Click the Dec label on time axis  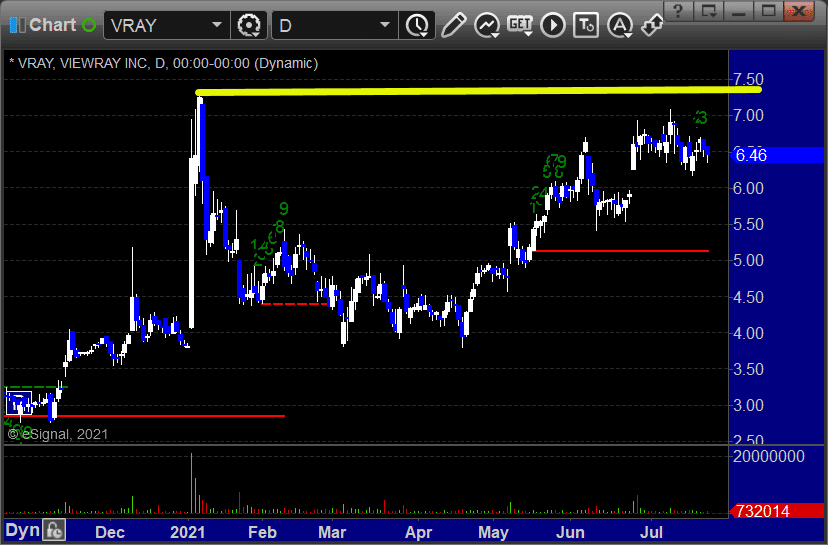pos(110,532)
